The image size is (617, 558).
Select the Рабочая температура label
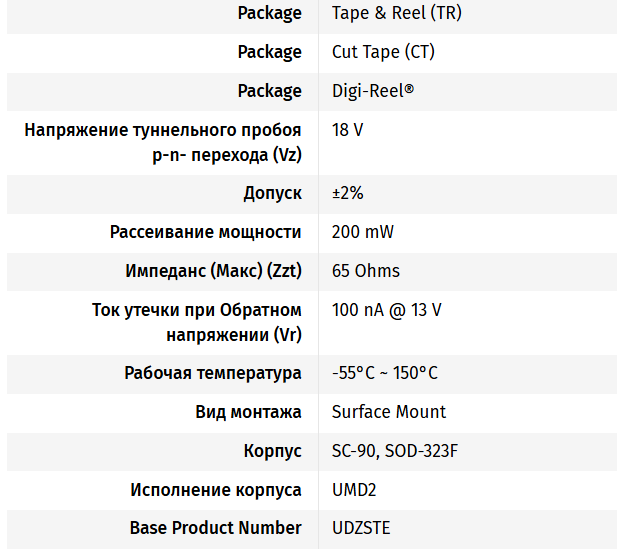(x=212, y=373)
